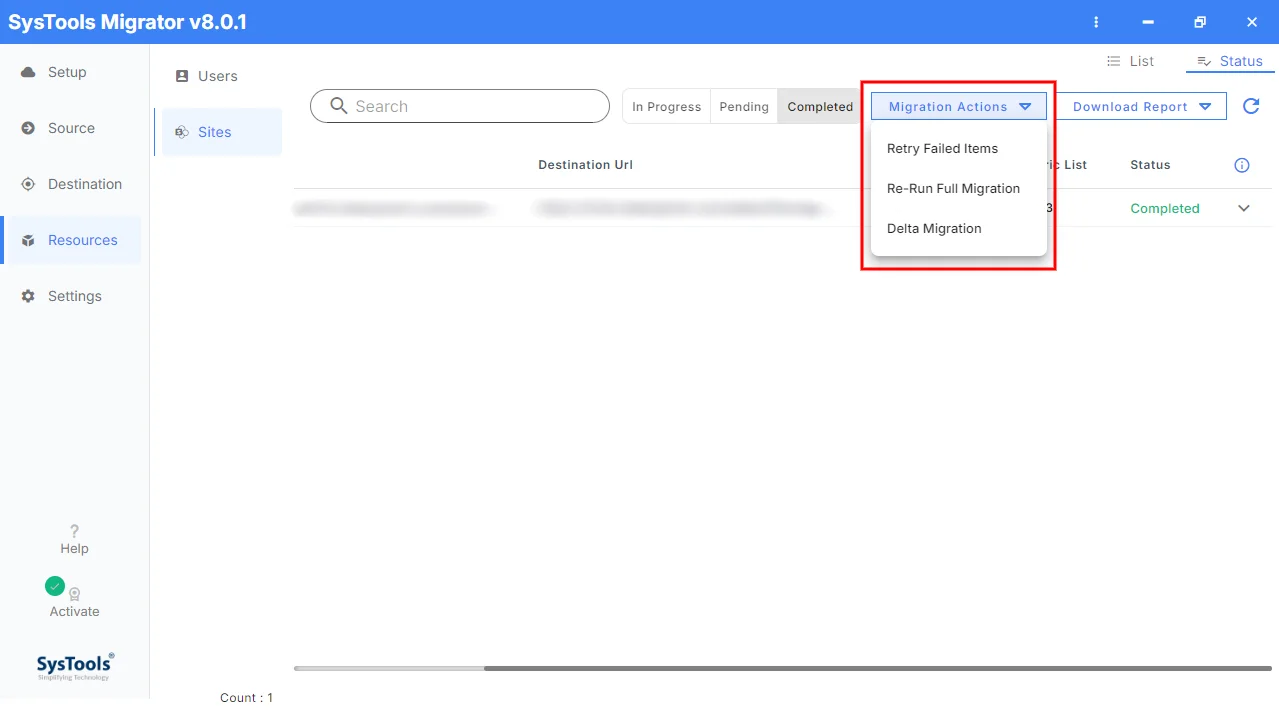Collapse the Migration Actions dropdown

click(958, 106)
